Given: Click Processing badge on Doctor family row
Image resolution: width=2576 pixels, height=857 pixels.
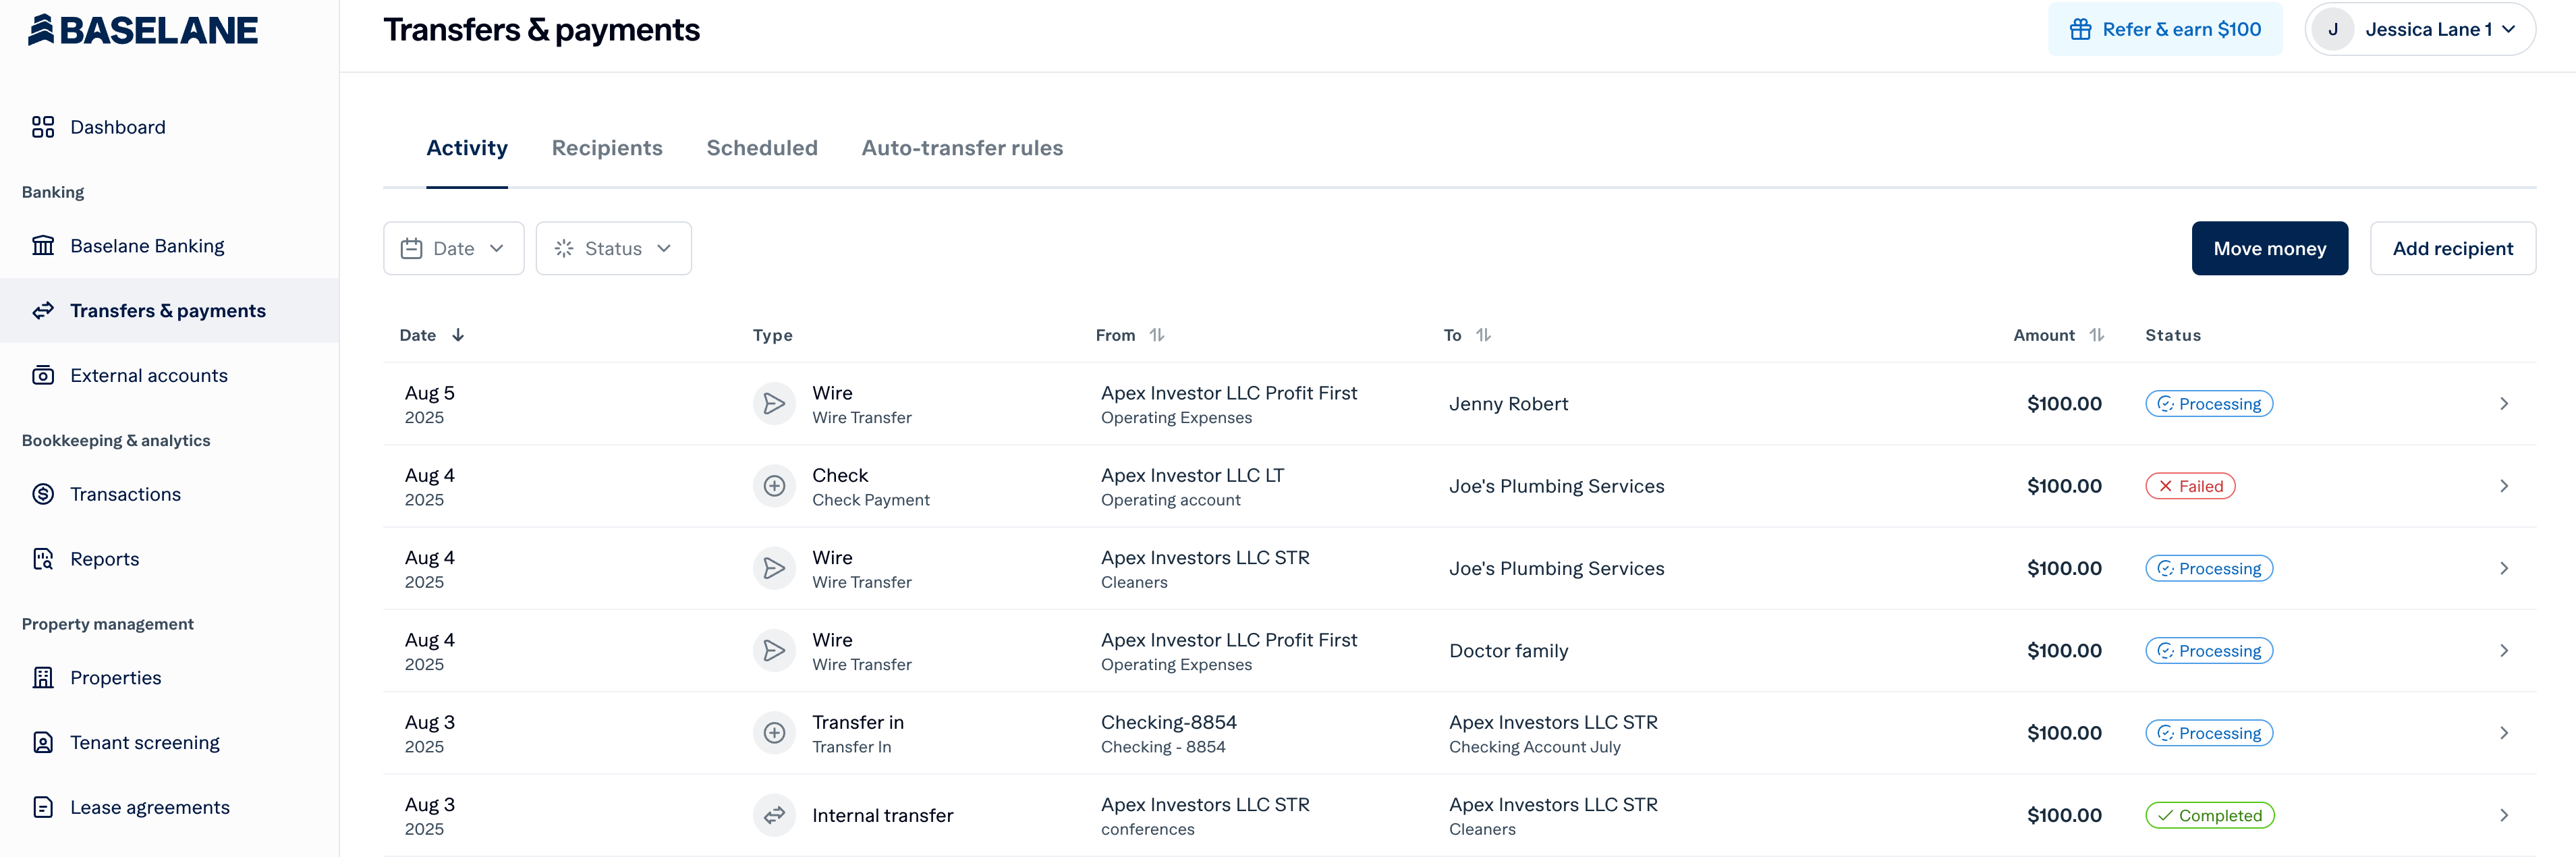Looking at the screenshot, I should 2209,651.
